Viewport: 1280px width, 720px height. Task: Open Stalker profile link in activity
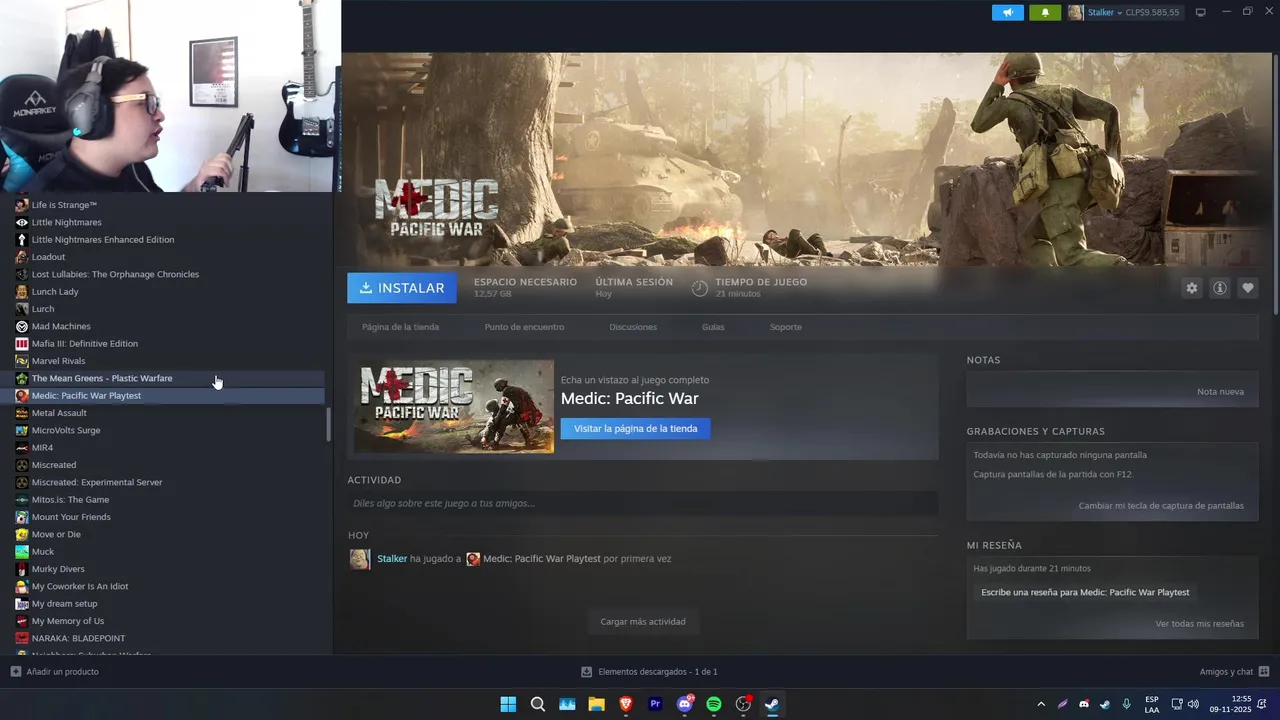(392, 559)
